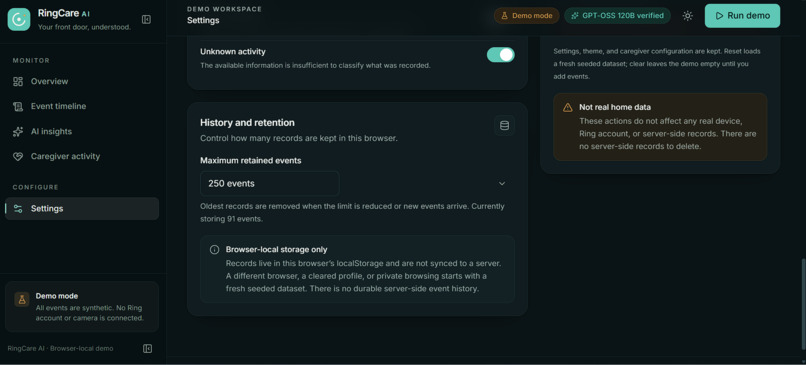Viewport: 806px width, 365px height.
Task: Click the "CONFIGURE" section label
Action: 35,187
